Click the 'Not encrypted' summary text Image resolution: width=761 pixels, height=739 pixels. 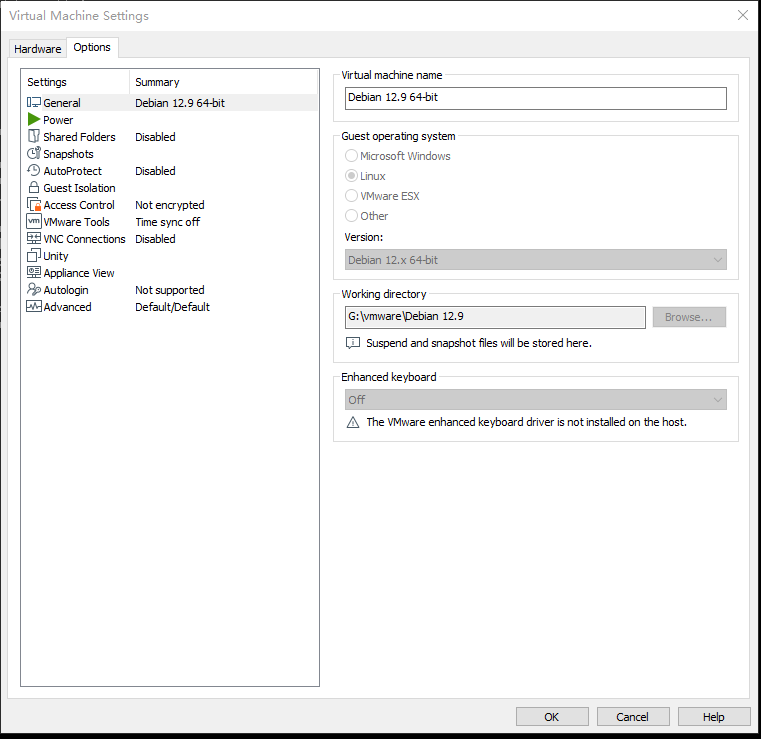[169, 205]
